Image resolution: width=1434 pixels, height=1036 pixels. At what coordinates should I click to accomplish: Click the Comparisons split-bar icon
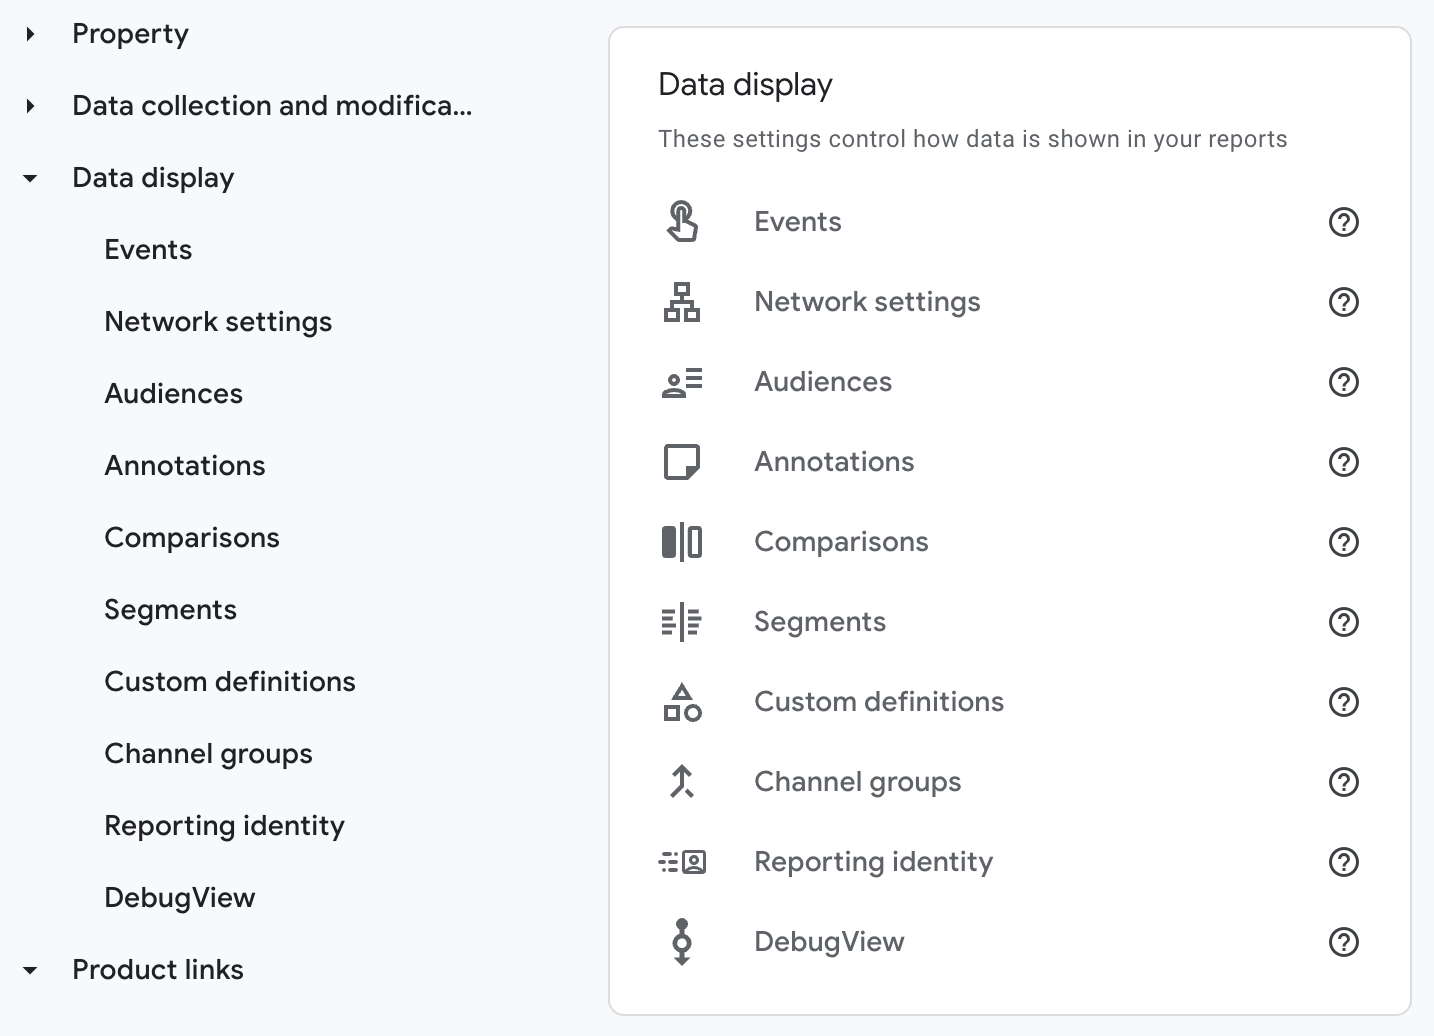pos(682,542)
